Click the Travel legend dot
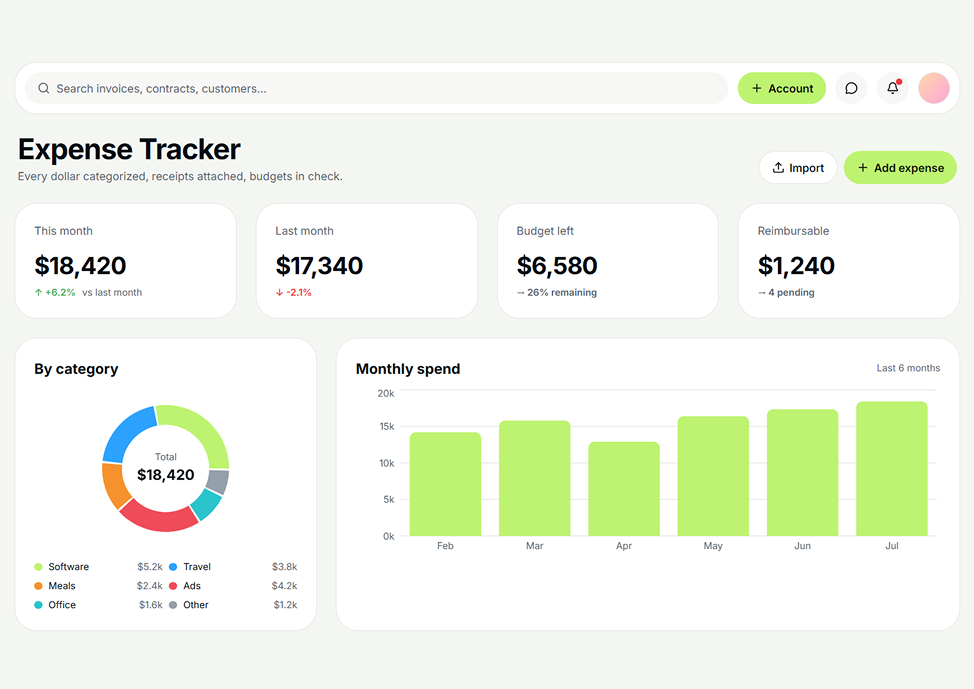The width and height of the screenshot is (974, 689). pyautogui.click(x=173, y=567)
